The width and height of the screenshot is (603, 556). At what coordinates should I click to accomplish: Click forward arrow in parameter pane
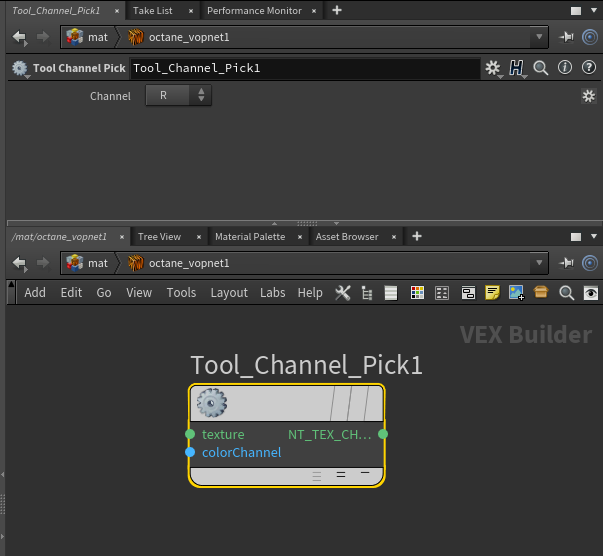[x=43, y=37]
